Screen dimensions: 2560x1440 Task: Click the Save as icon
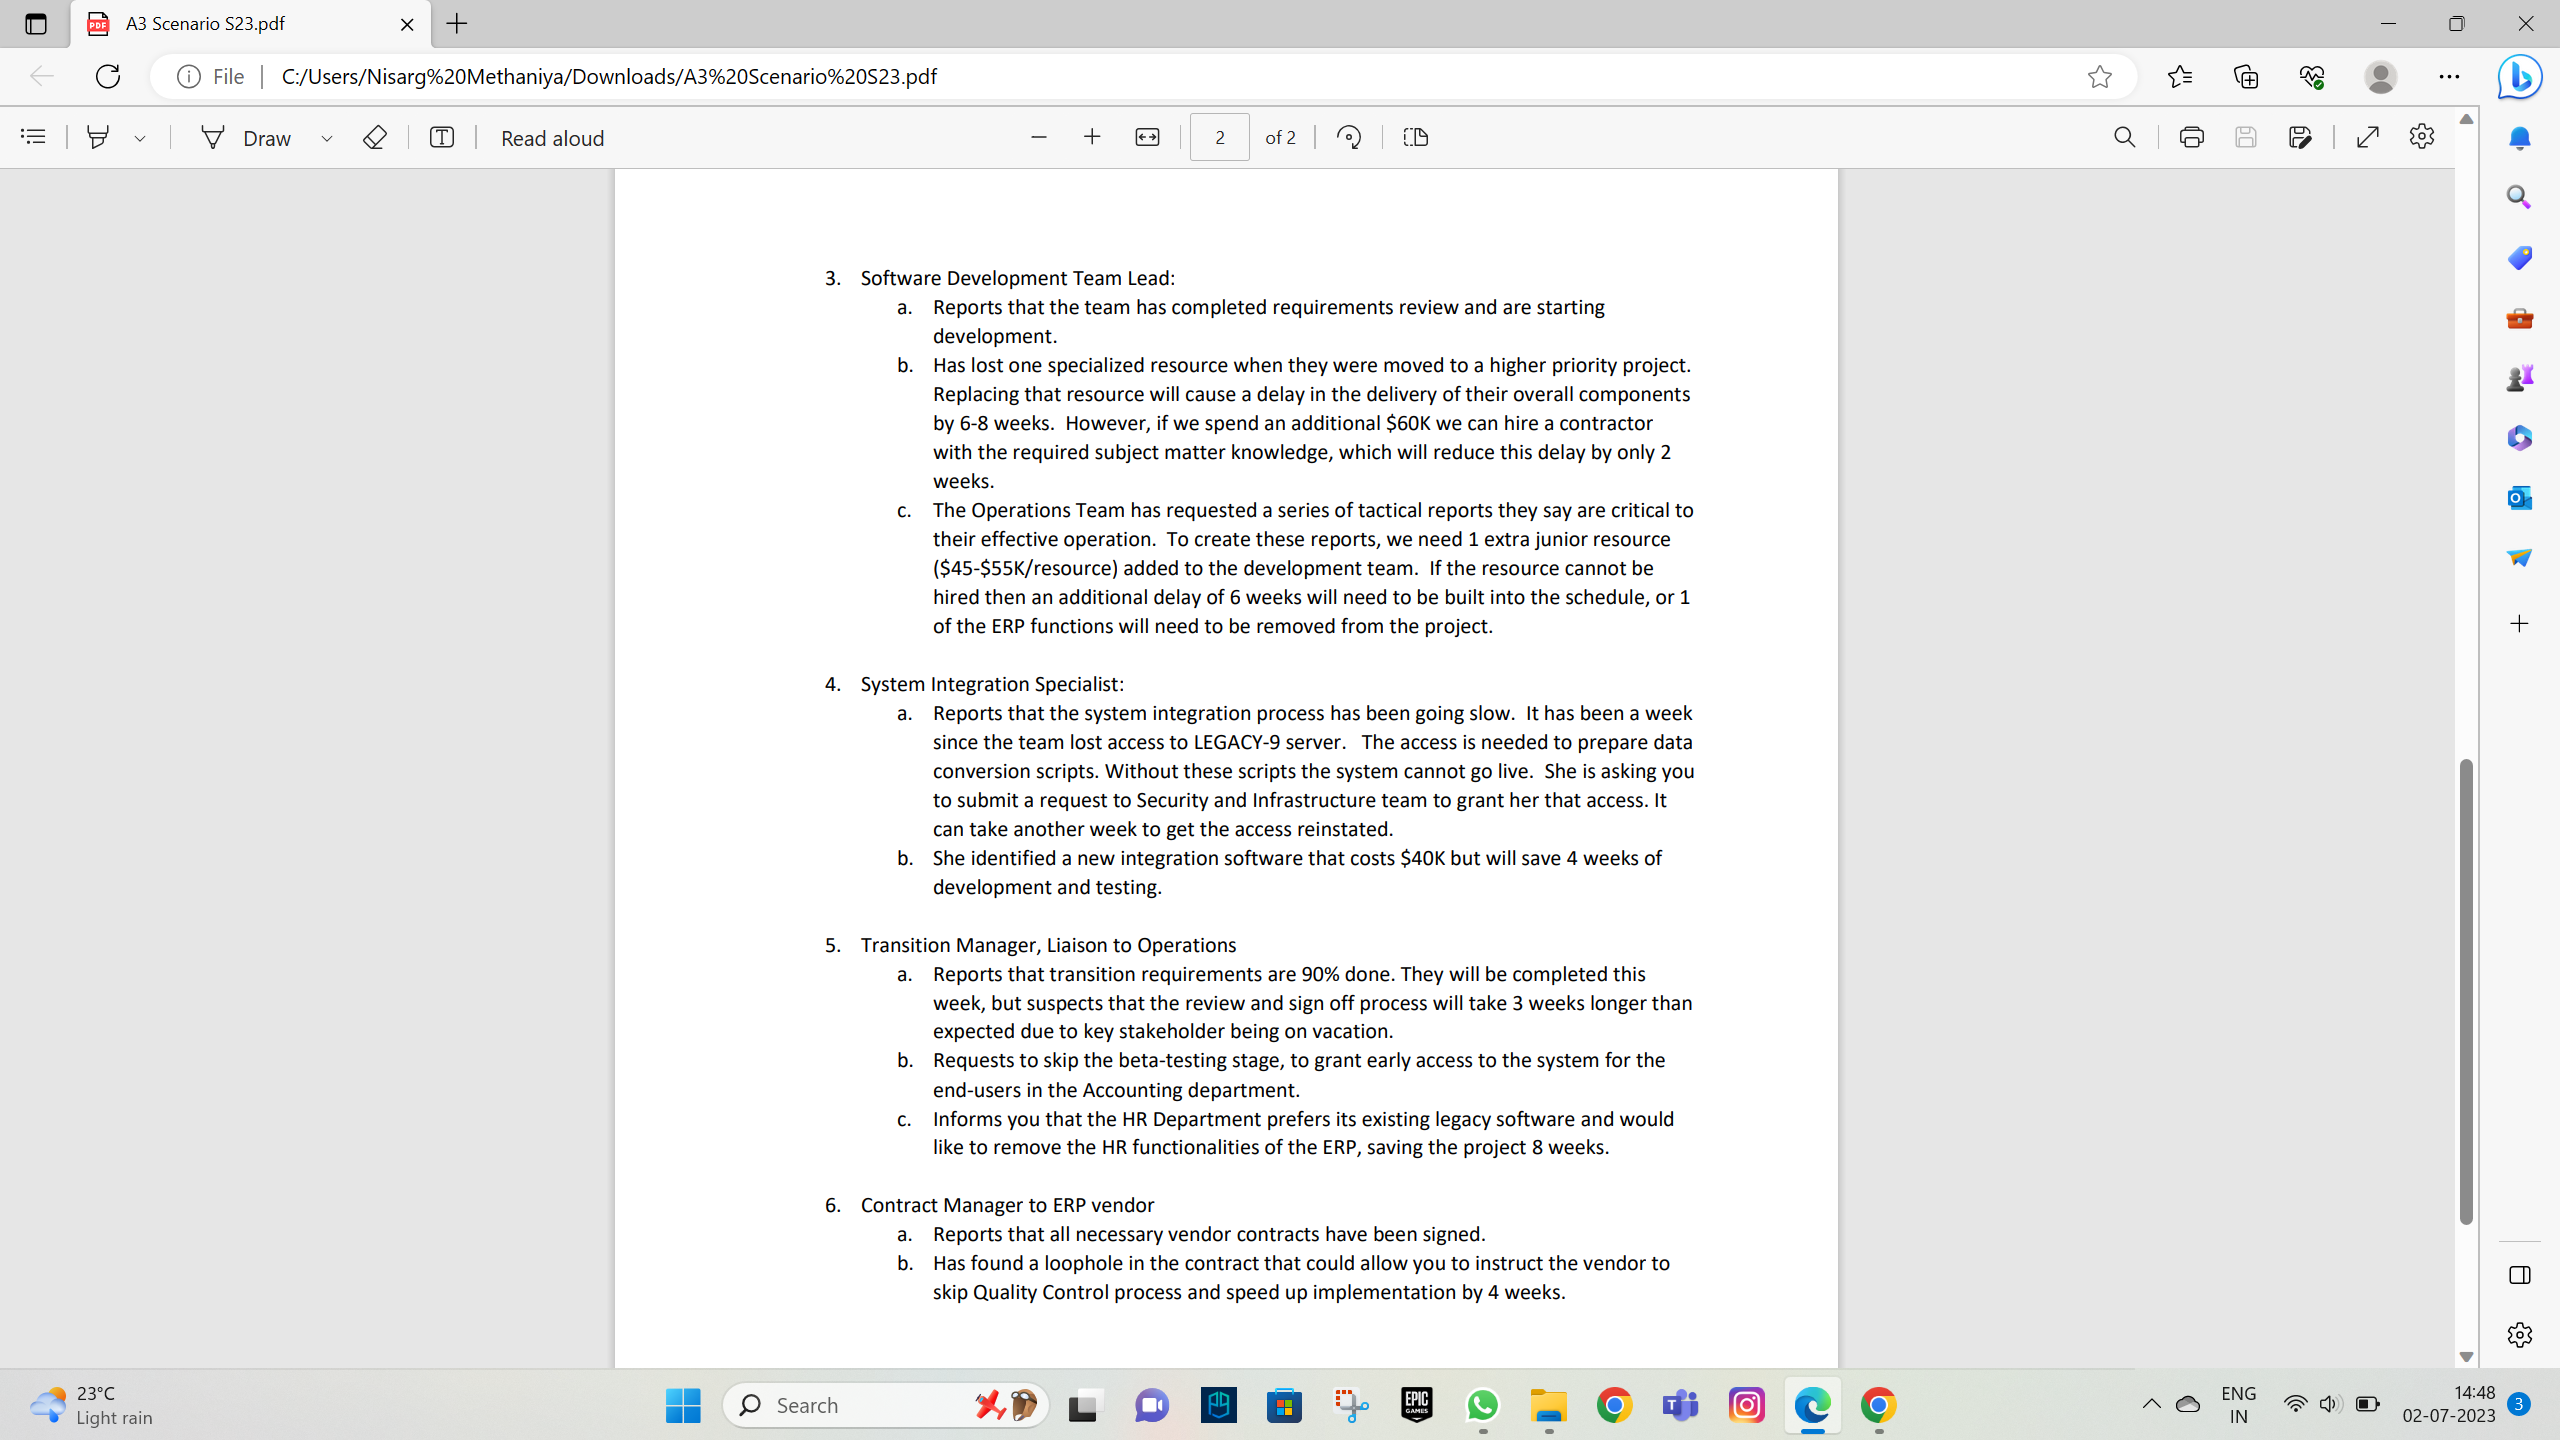tap(2300, 137)
